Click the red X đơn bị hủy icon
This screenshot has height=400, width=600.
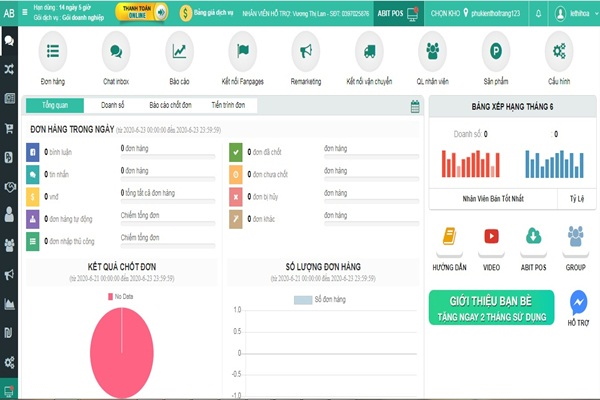[236, 197]
